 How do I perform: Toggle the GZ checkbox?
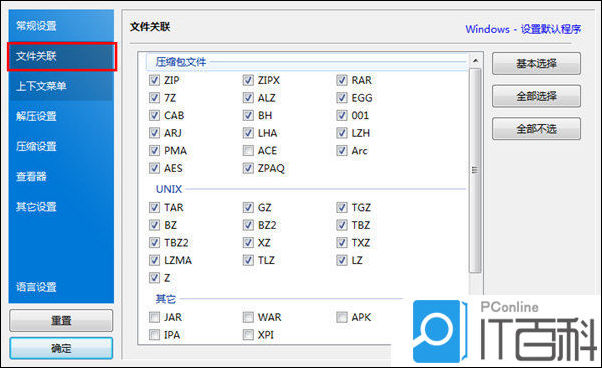click(248, 208)
